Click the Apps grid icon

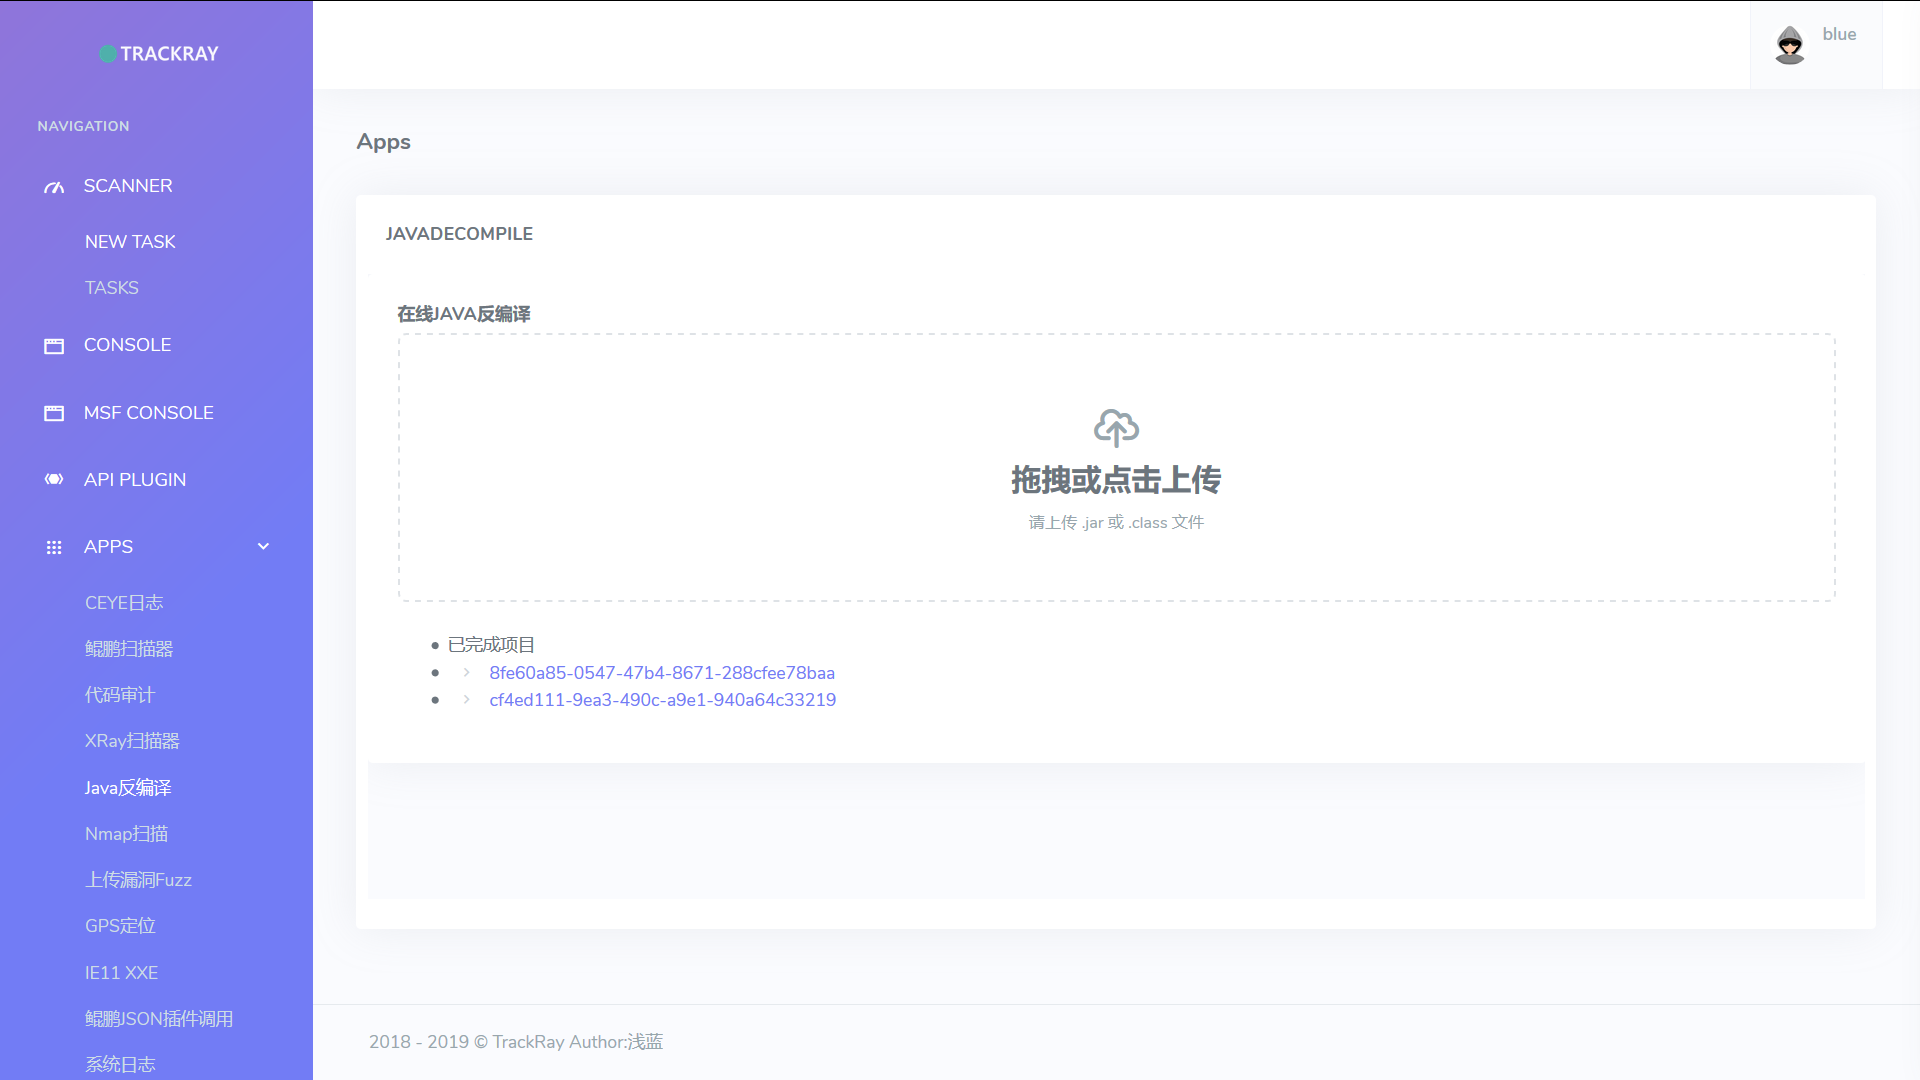54,547
